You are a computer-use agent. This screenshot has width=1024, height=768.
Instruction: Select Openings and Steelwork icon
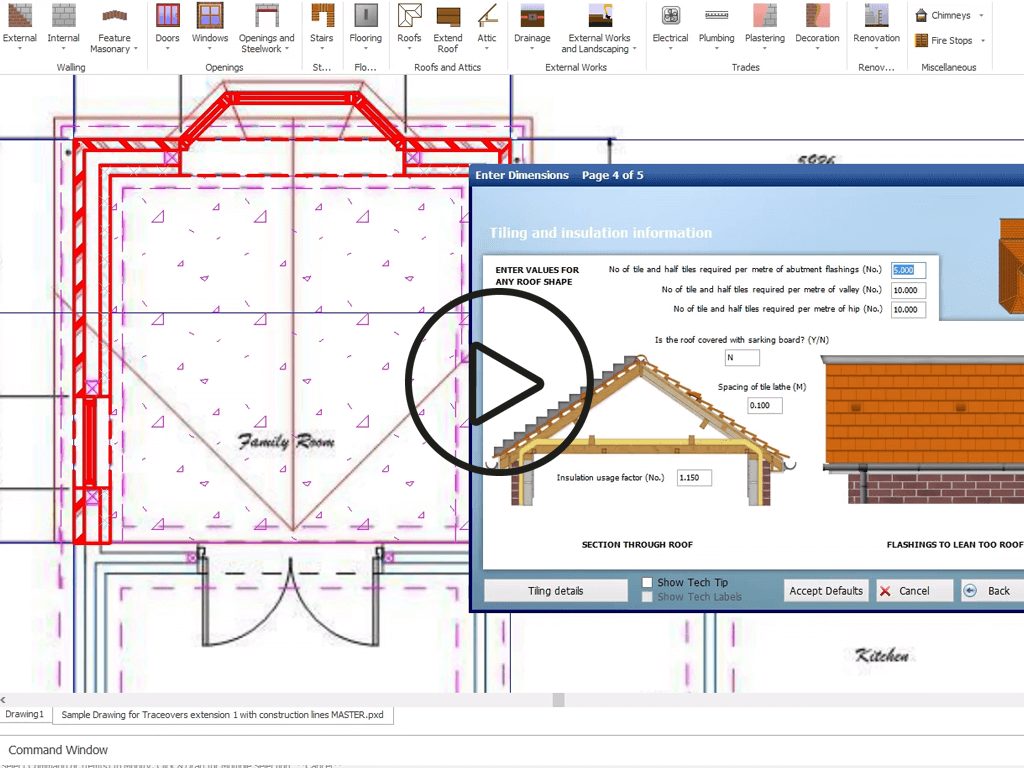point(266,16)
